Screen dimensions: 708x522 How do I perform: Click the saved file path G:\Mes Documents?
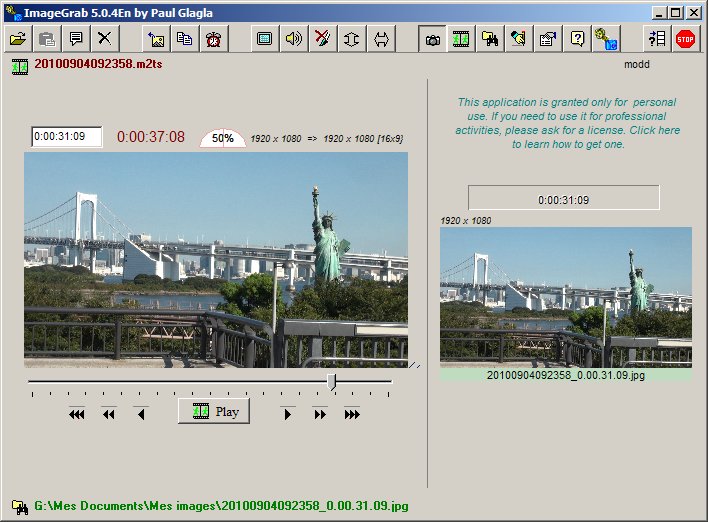pyautogui.click(x=221, y=506)
